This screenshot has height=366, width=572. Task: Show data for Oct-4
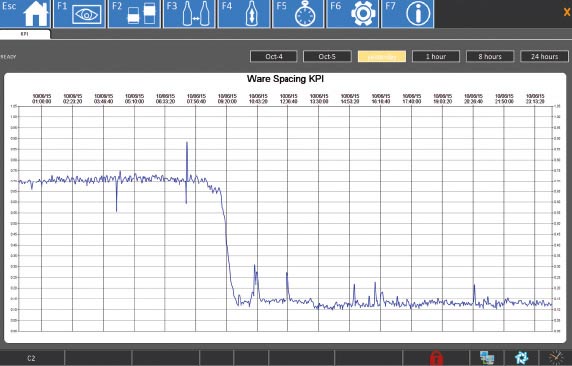[274, 57]
